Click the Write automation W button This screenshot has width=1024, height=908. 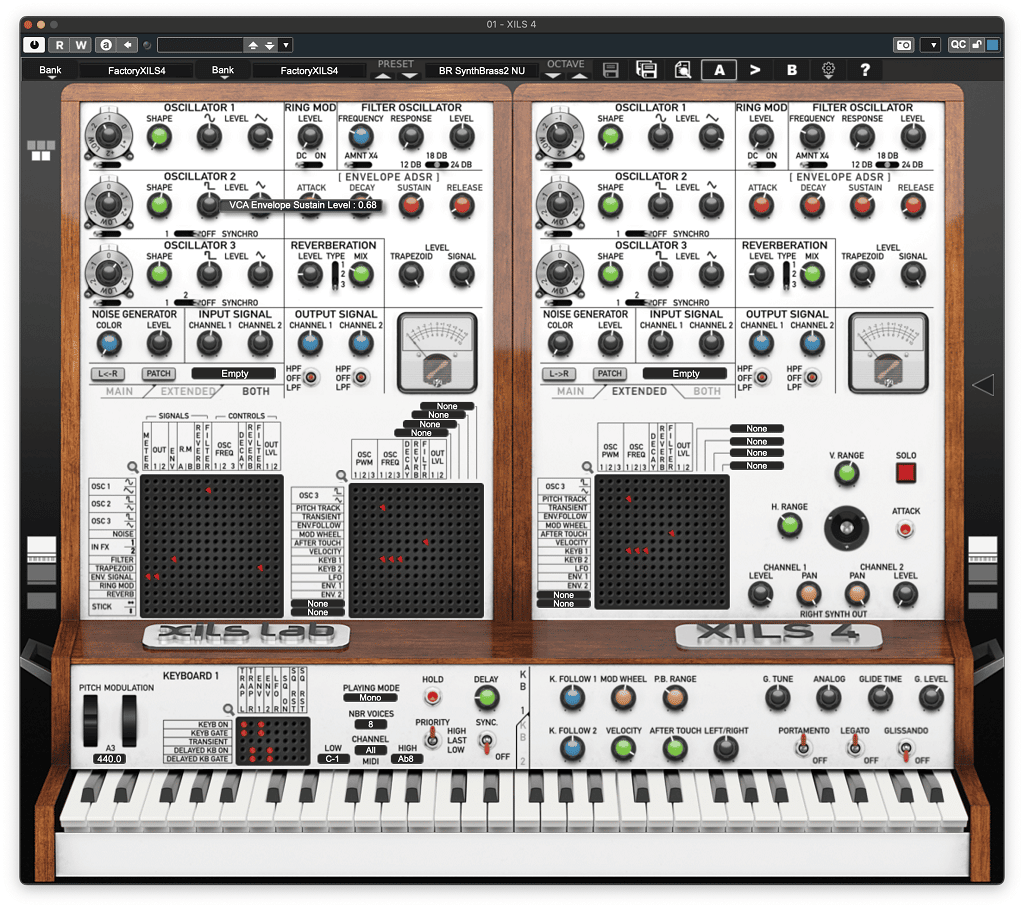(x=81, y=44)
